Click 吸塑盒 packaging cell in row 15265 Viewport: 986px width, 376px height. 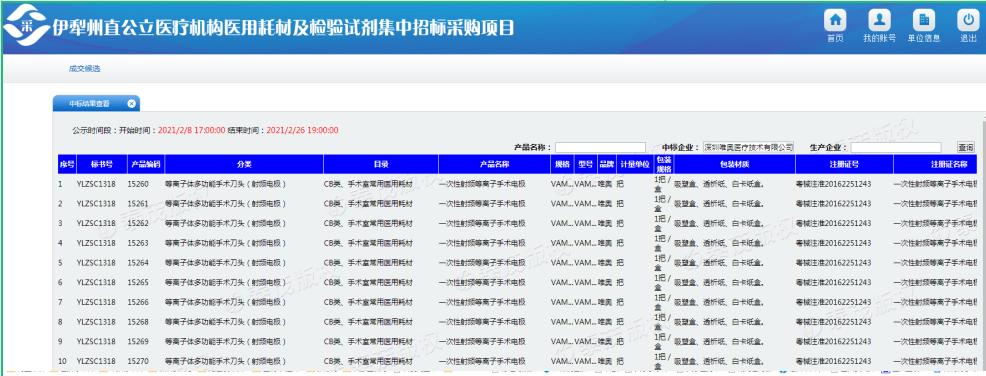(x=719, y=282)
